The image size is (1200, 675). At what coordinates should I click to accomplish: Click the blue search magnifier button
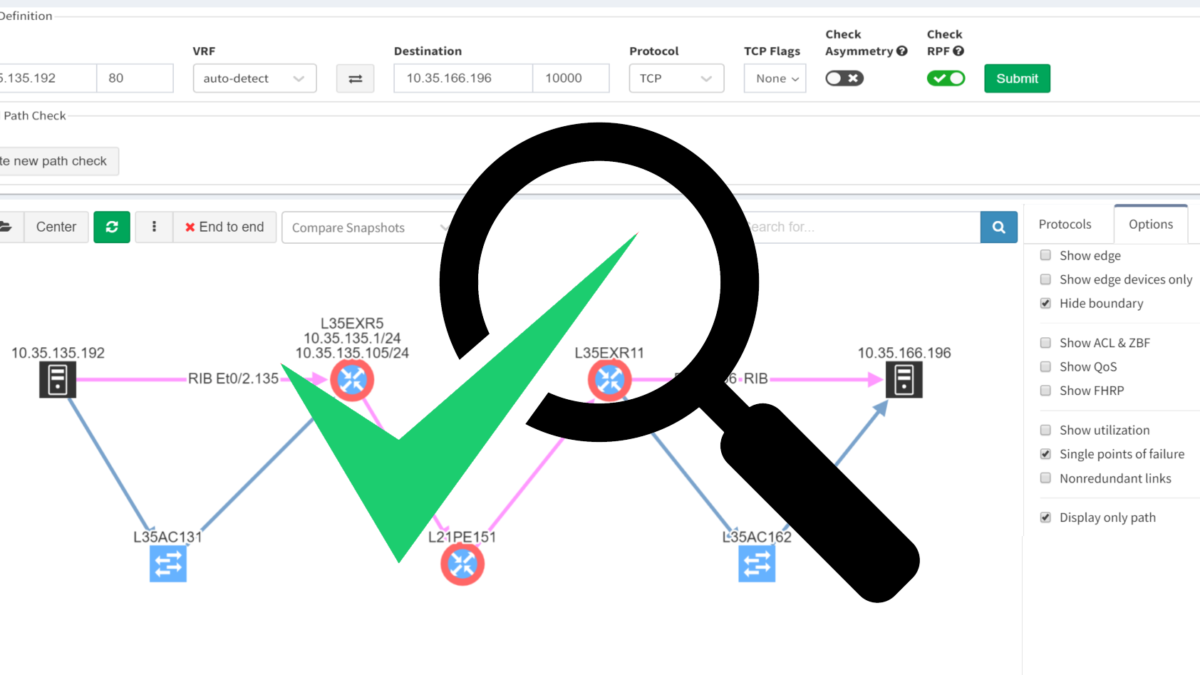coord(998,227)
